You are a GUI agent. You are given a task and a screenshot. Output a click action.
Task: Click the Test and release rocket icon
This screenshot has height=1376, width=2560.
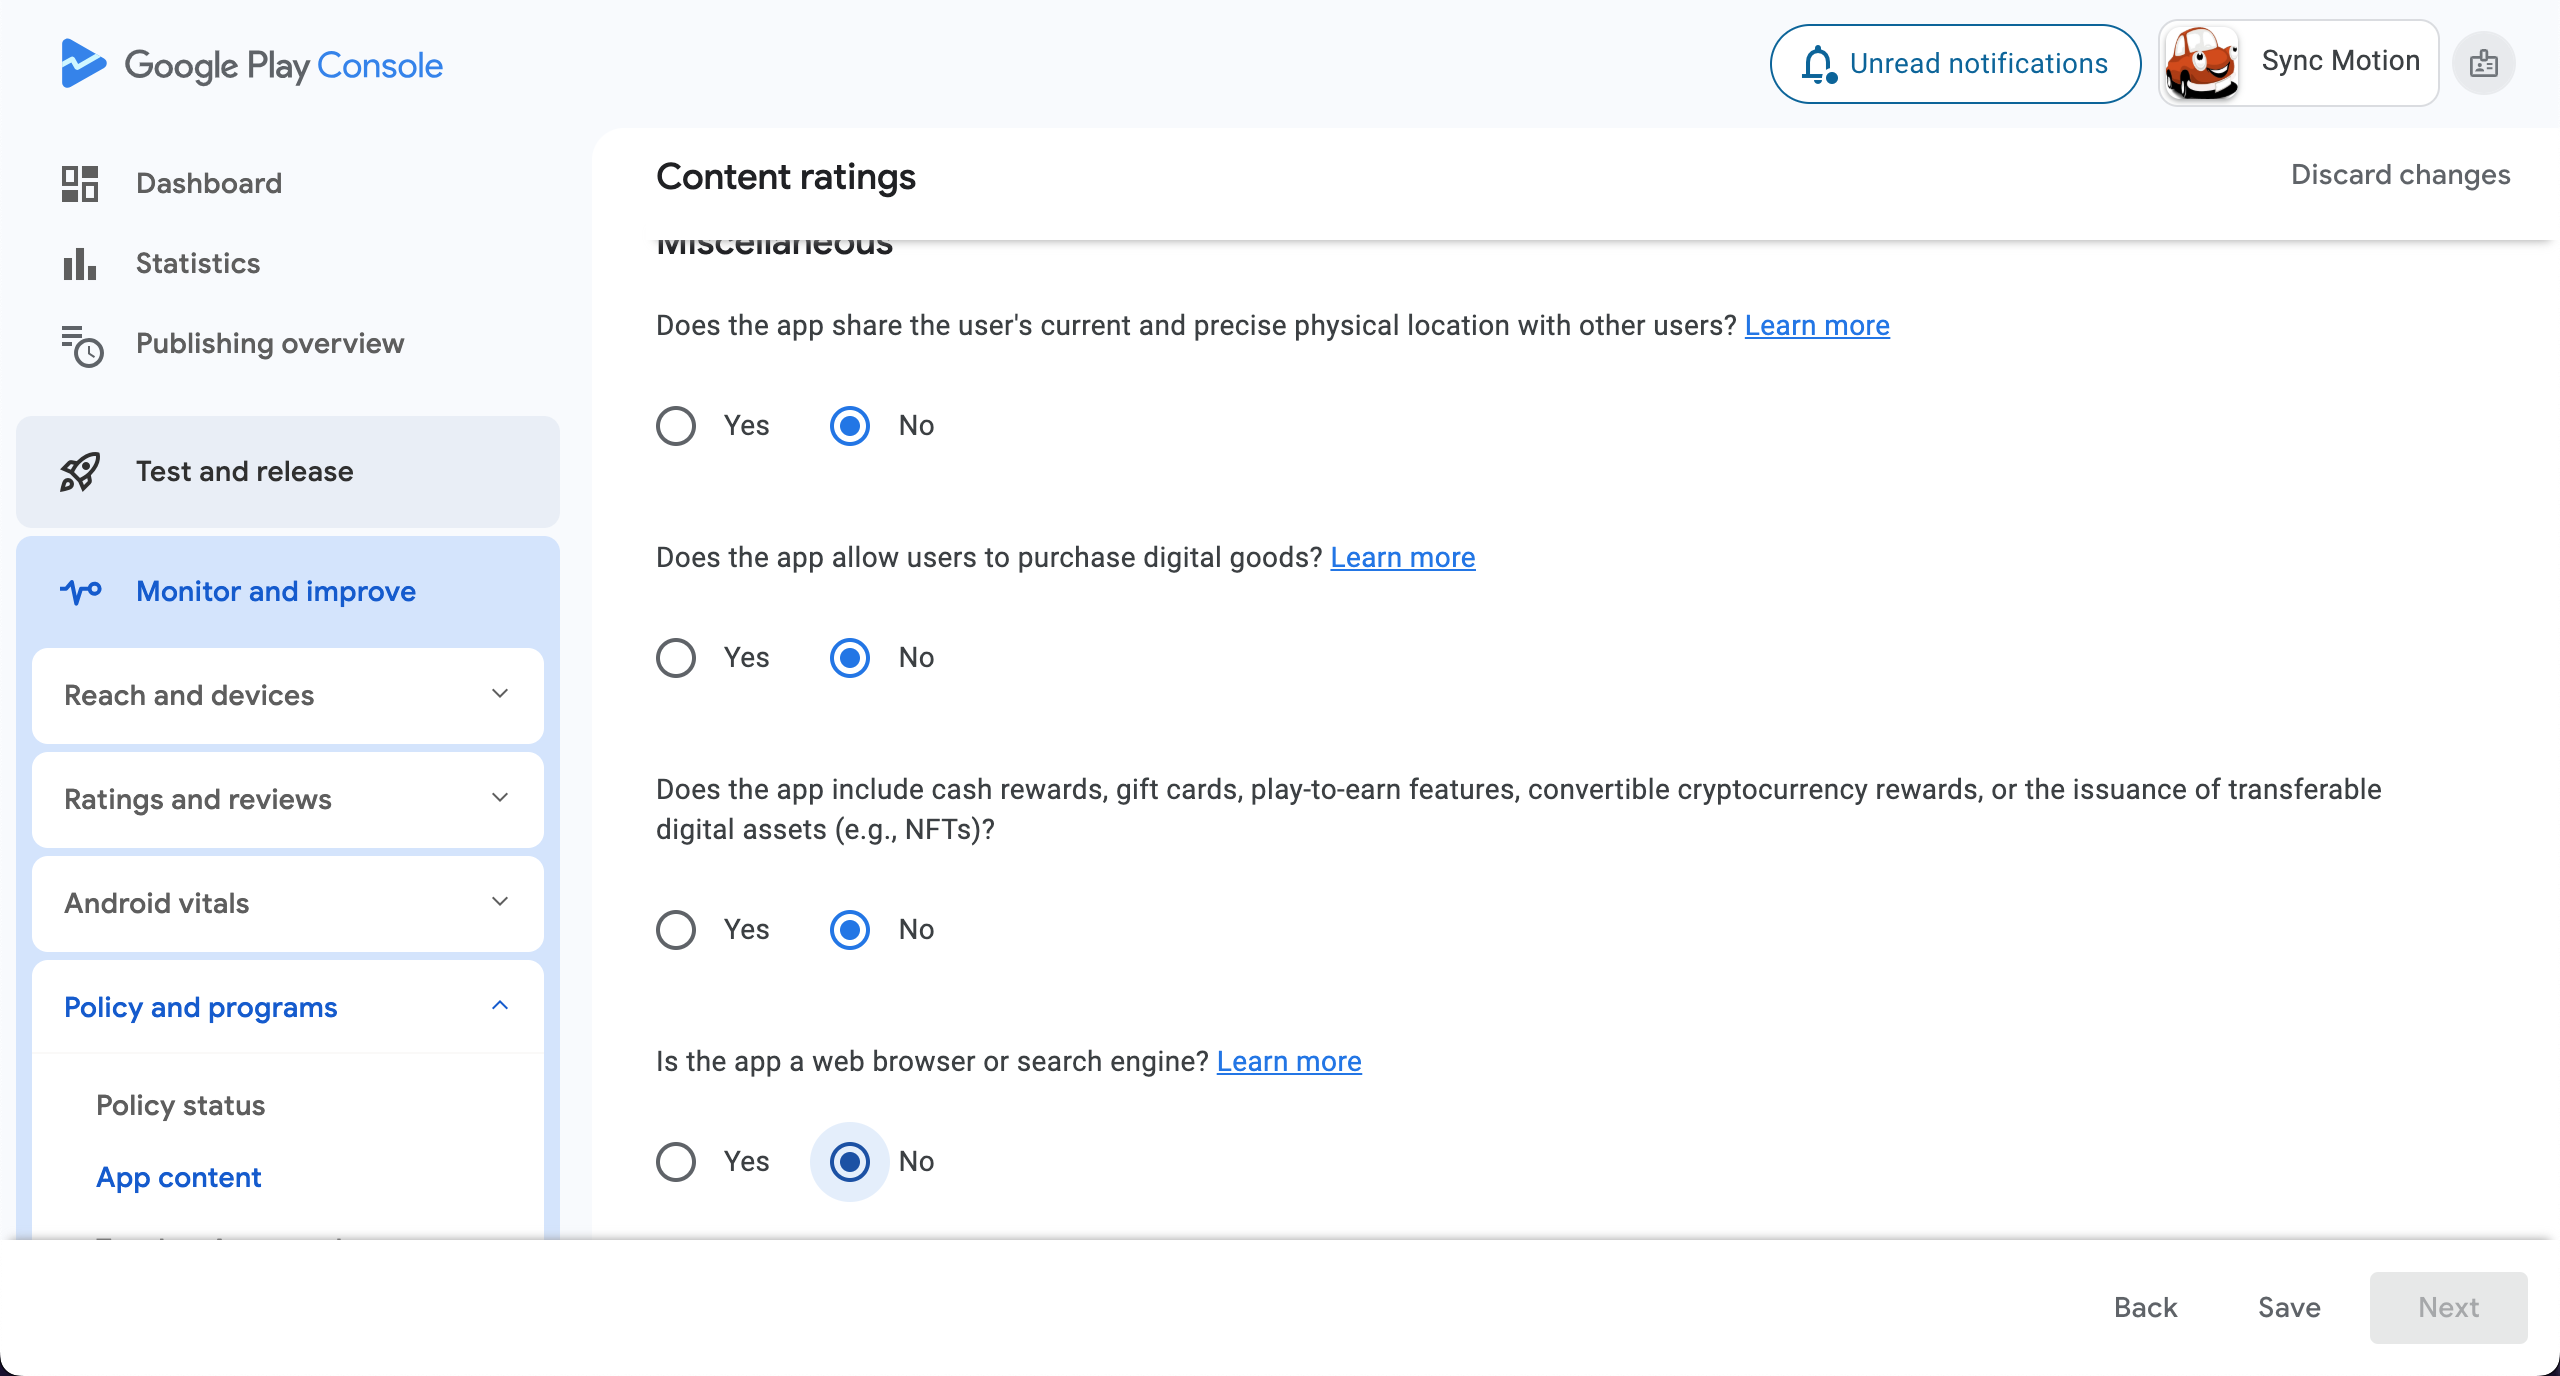(80, 472)
